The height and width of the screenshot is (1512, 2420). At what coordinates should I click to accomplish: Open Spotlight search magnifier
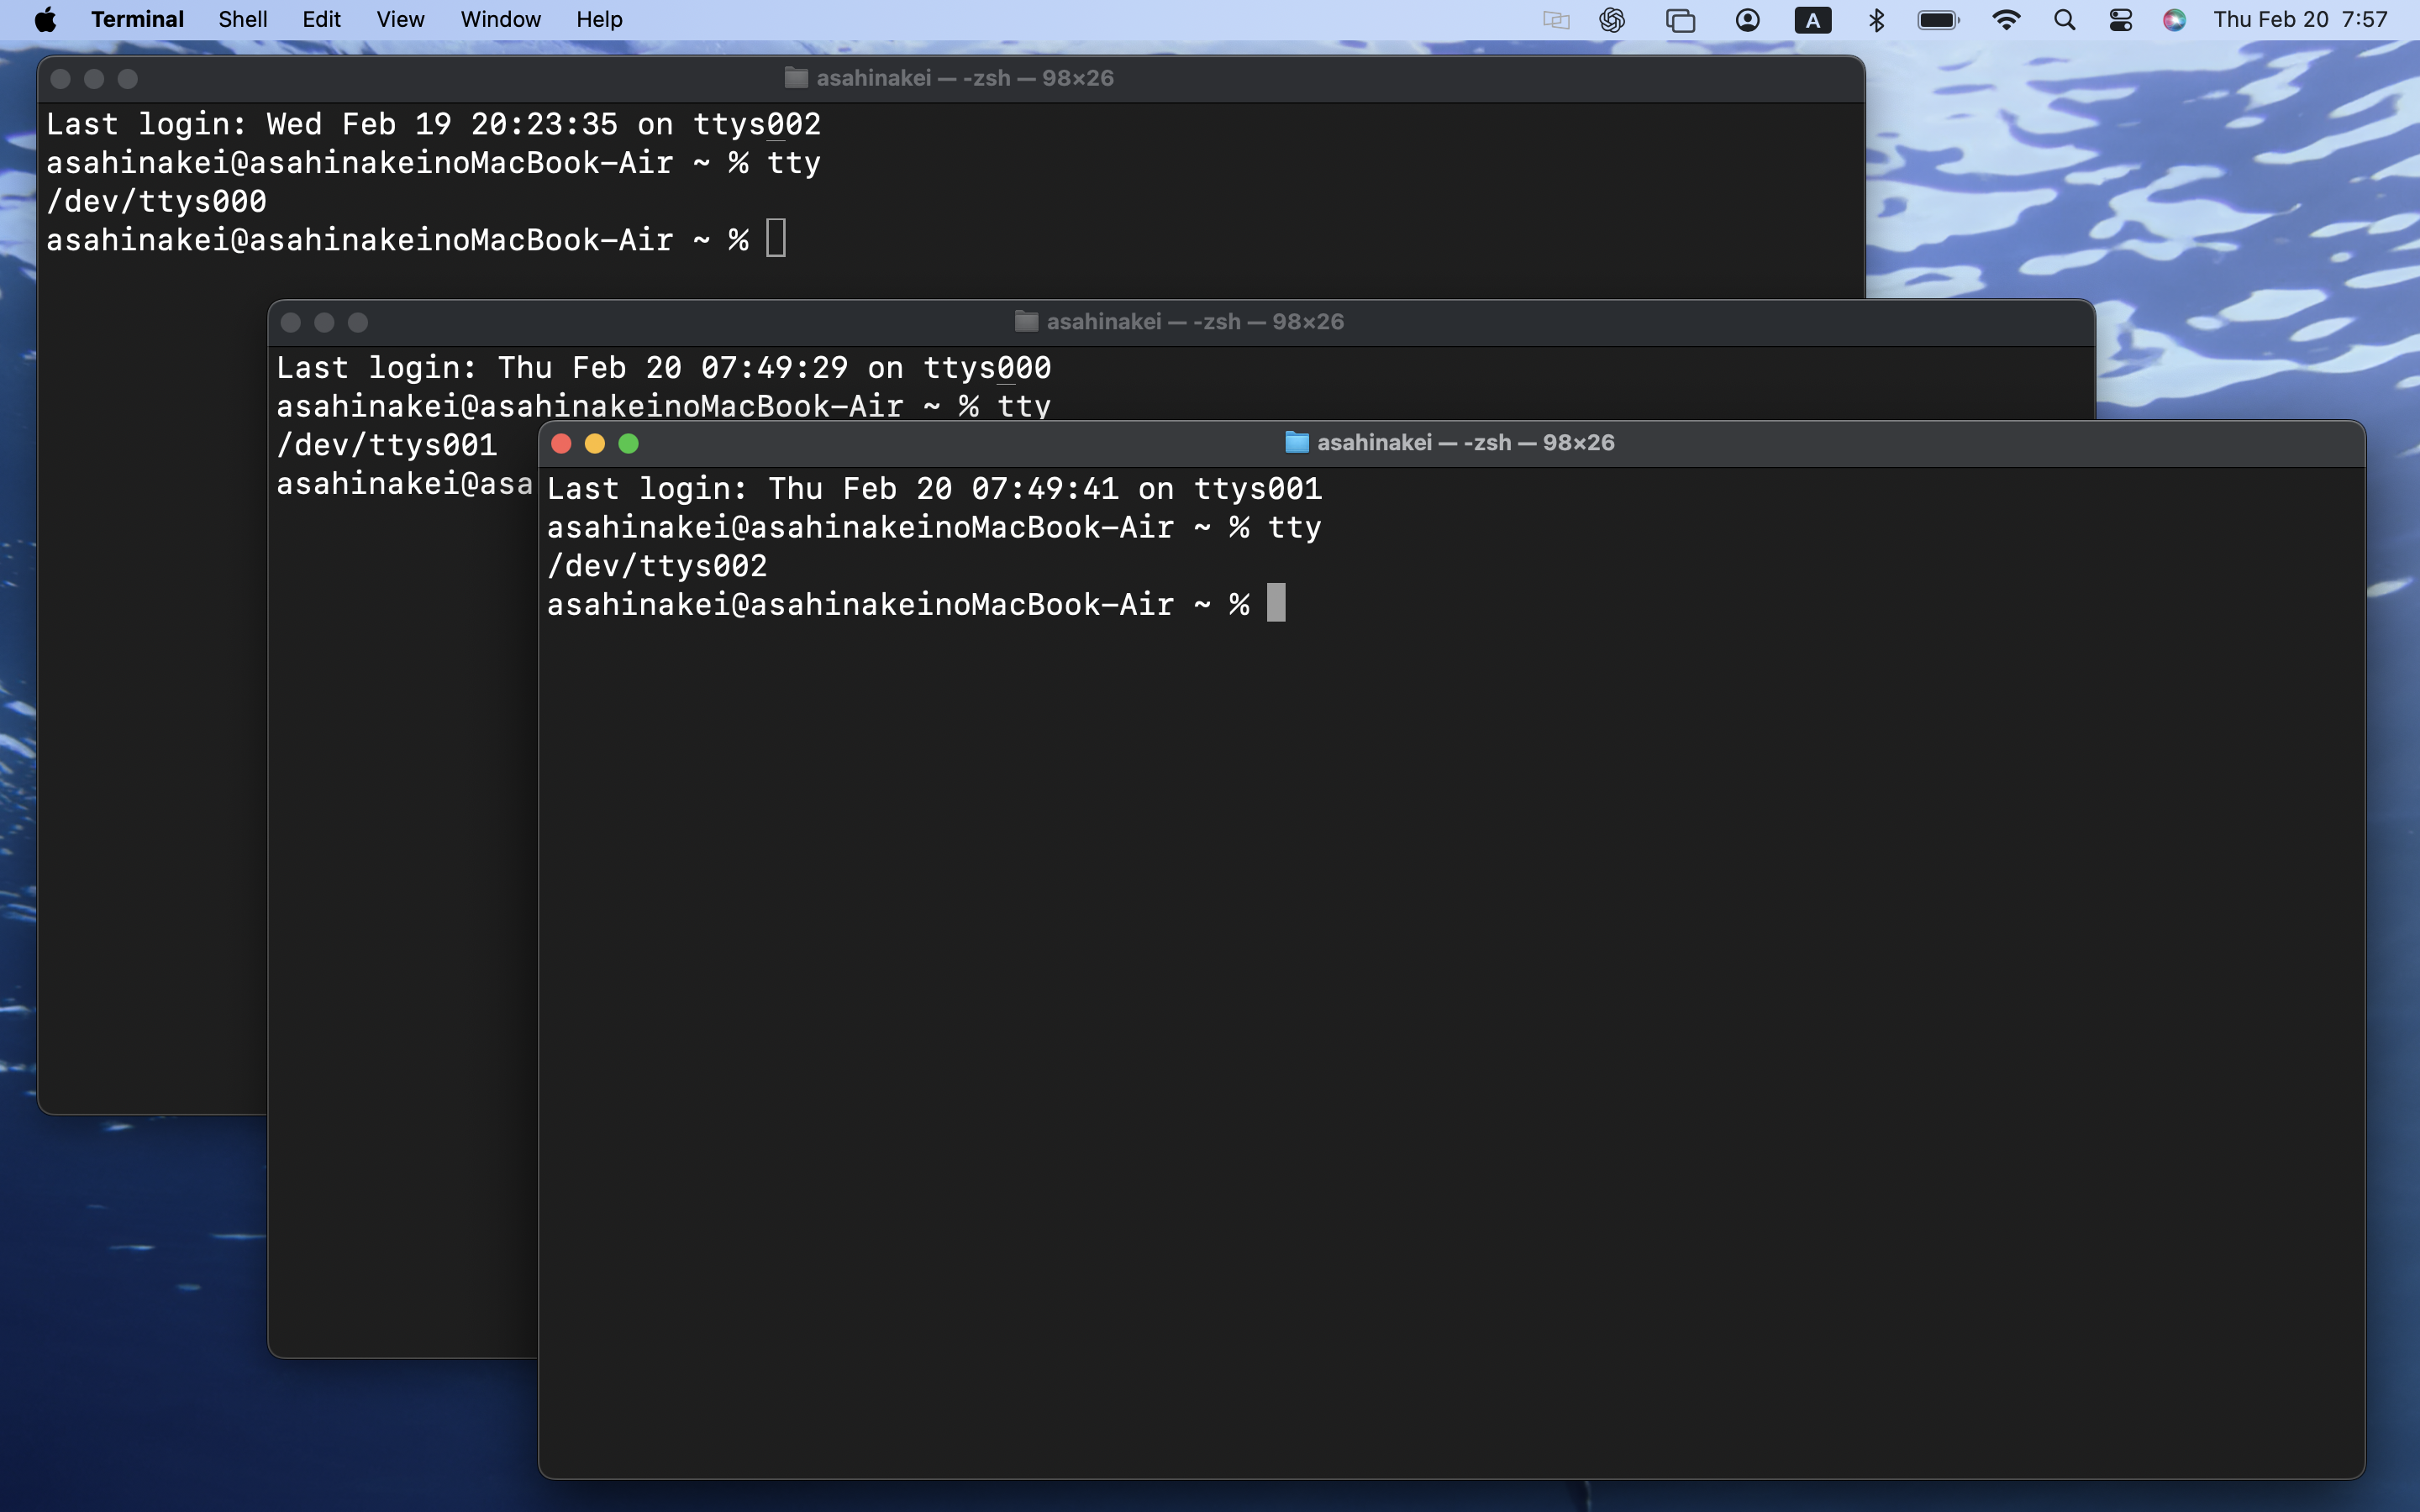click(2064, 20)
